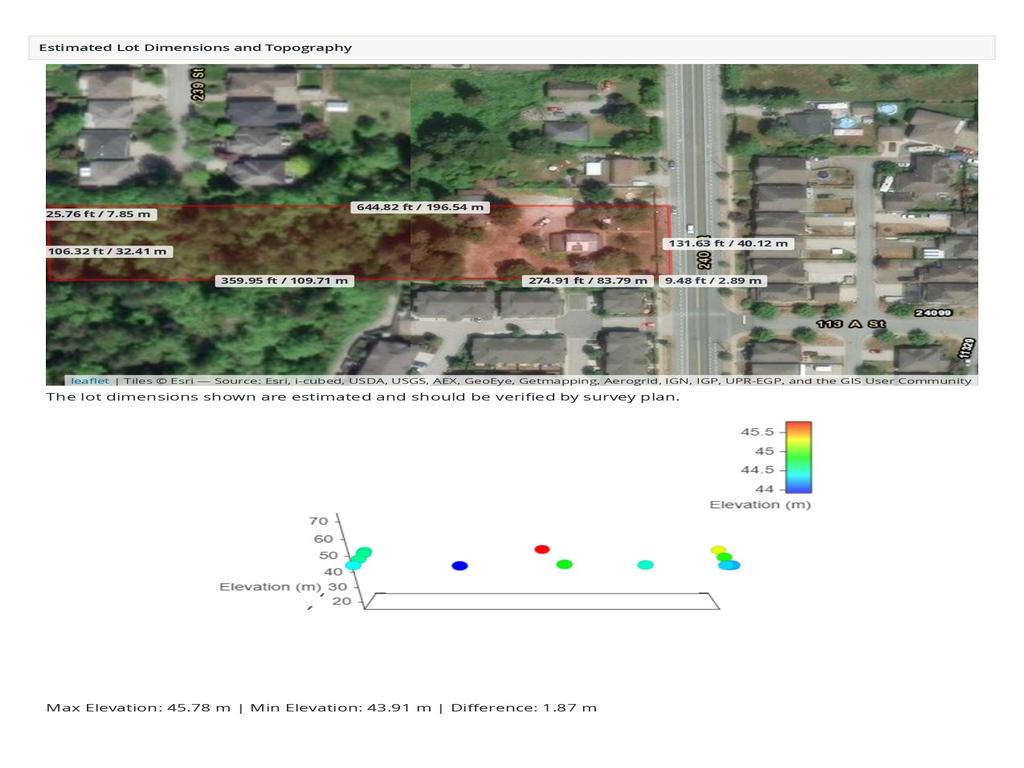Click the 9.48 ft / 2.89 m label
Viewport: 1024px width, 768px height.
tap(712, 281)
